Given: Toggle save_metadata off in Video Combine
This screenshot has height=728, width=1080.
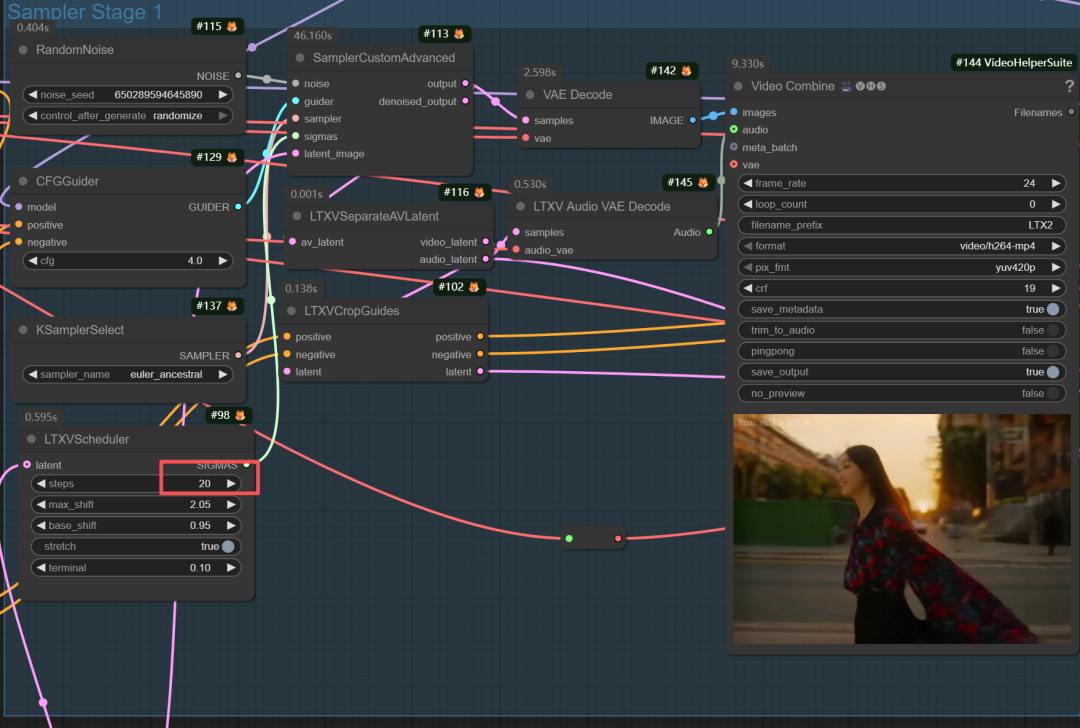Looking at the screenshot, I should (1052, 310).
